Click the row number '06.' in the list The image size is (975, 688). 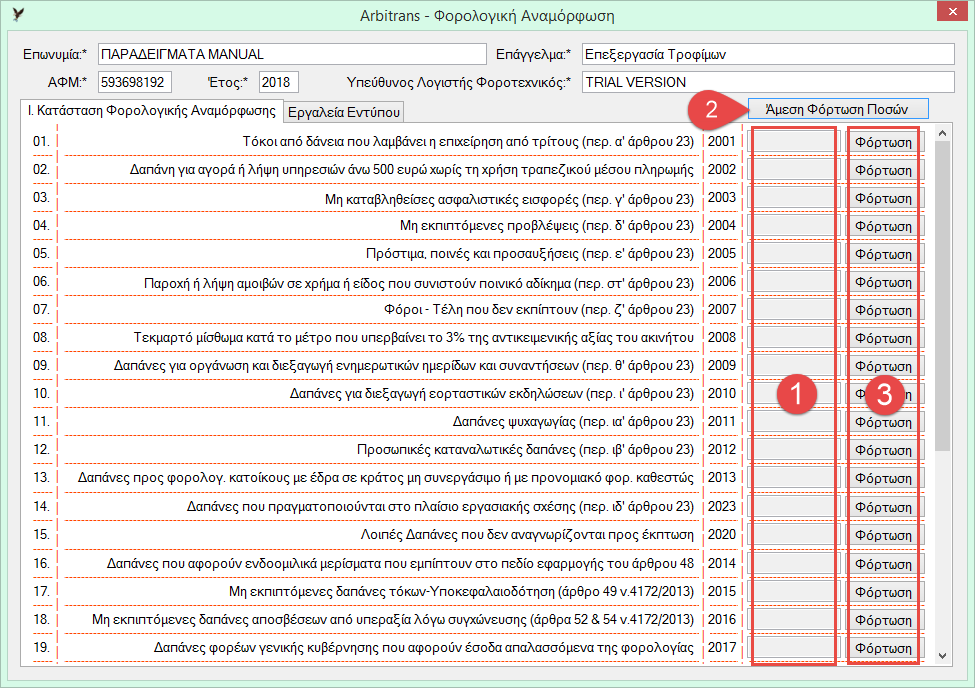point(41,281)
